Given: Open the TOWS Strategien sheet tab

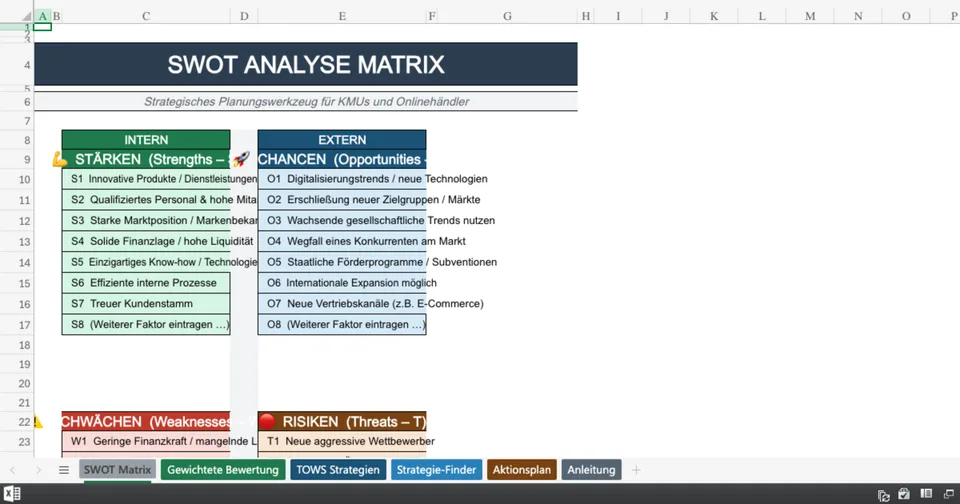Looking at the screenshot, I should [x=338, y=470].
